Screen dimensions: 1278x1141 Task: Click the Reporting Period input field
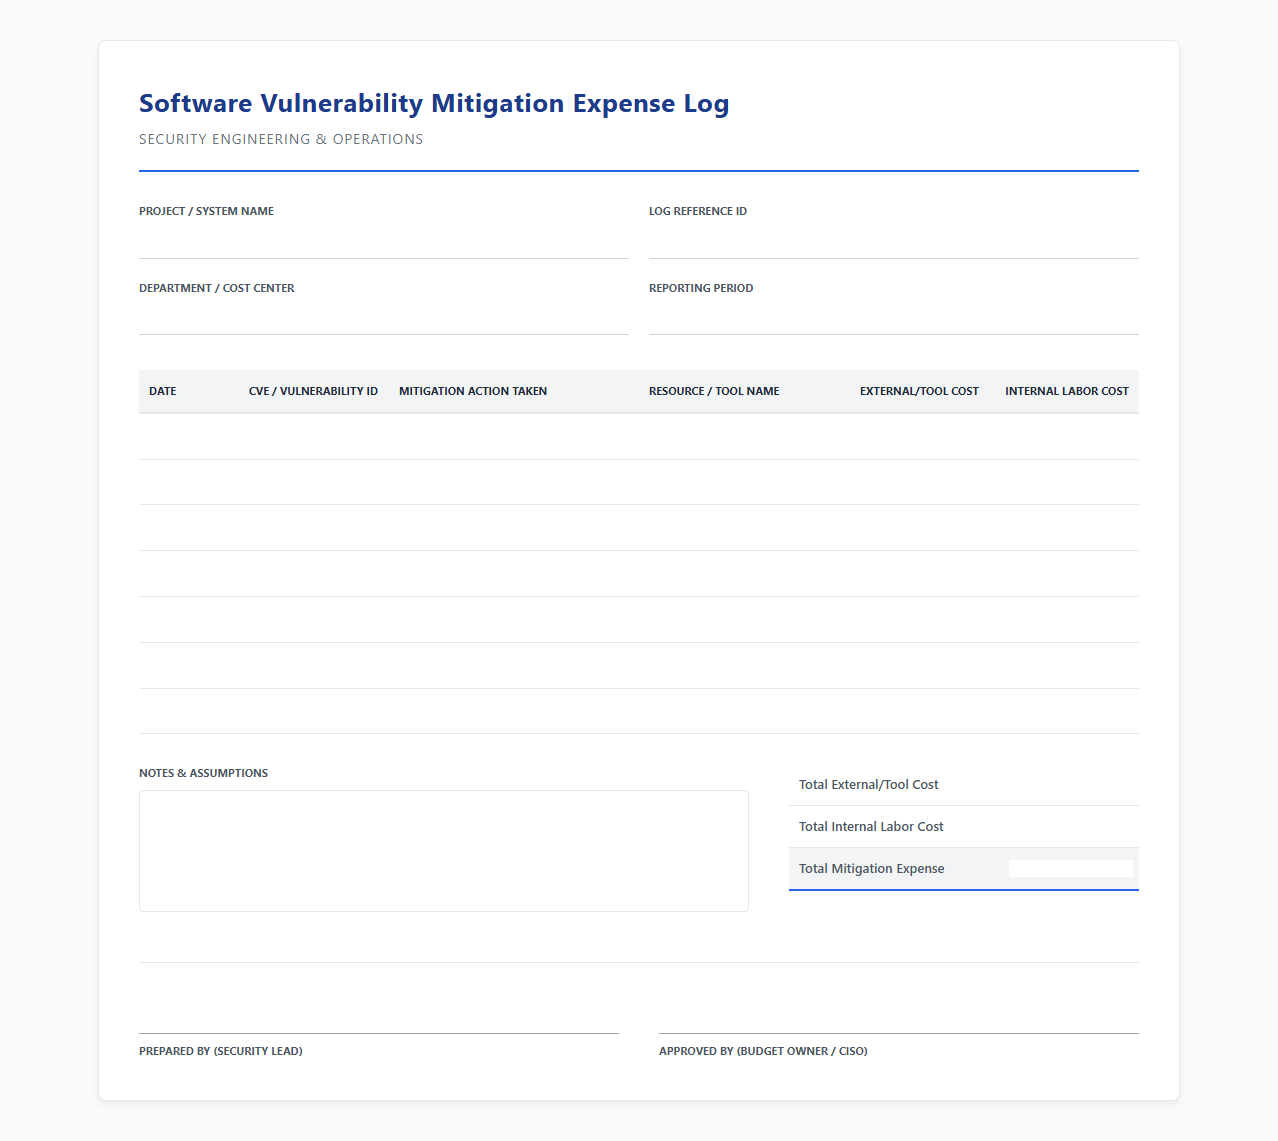click(x=894, y=318)
